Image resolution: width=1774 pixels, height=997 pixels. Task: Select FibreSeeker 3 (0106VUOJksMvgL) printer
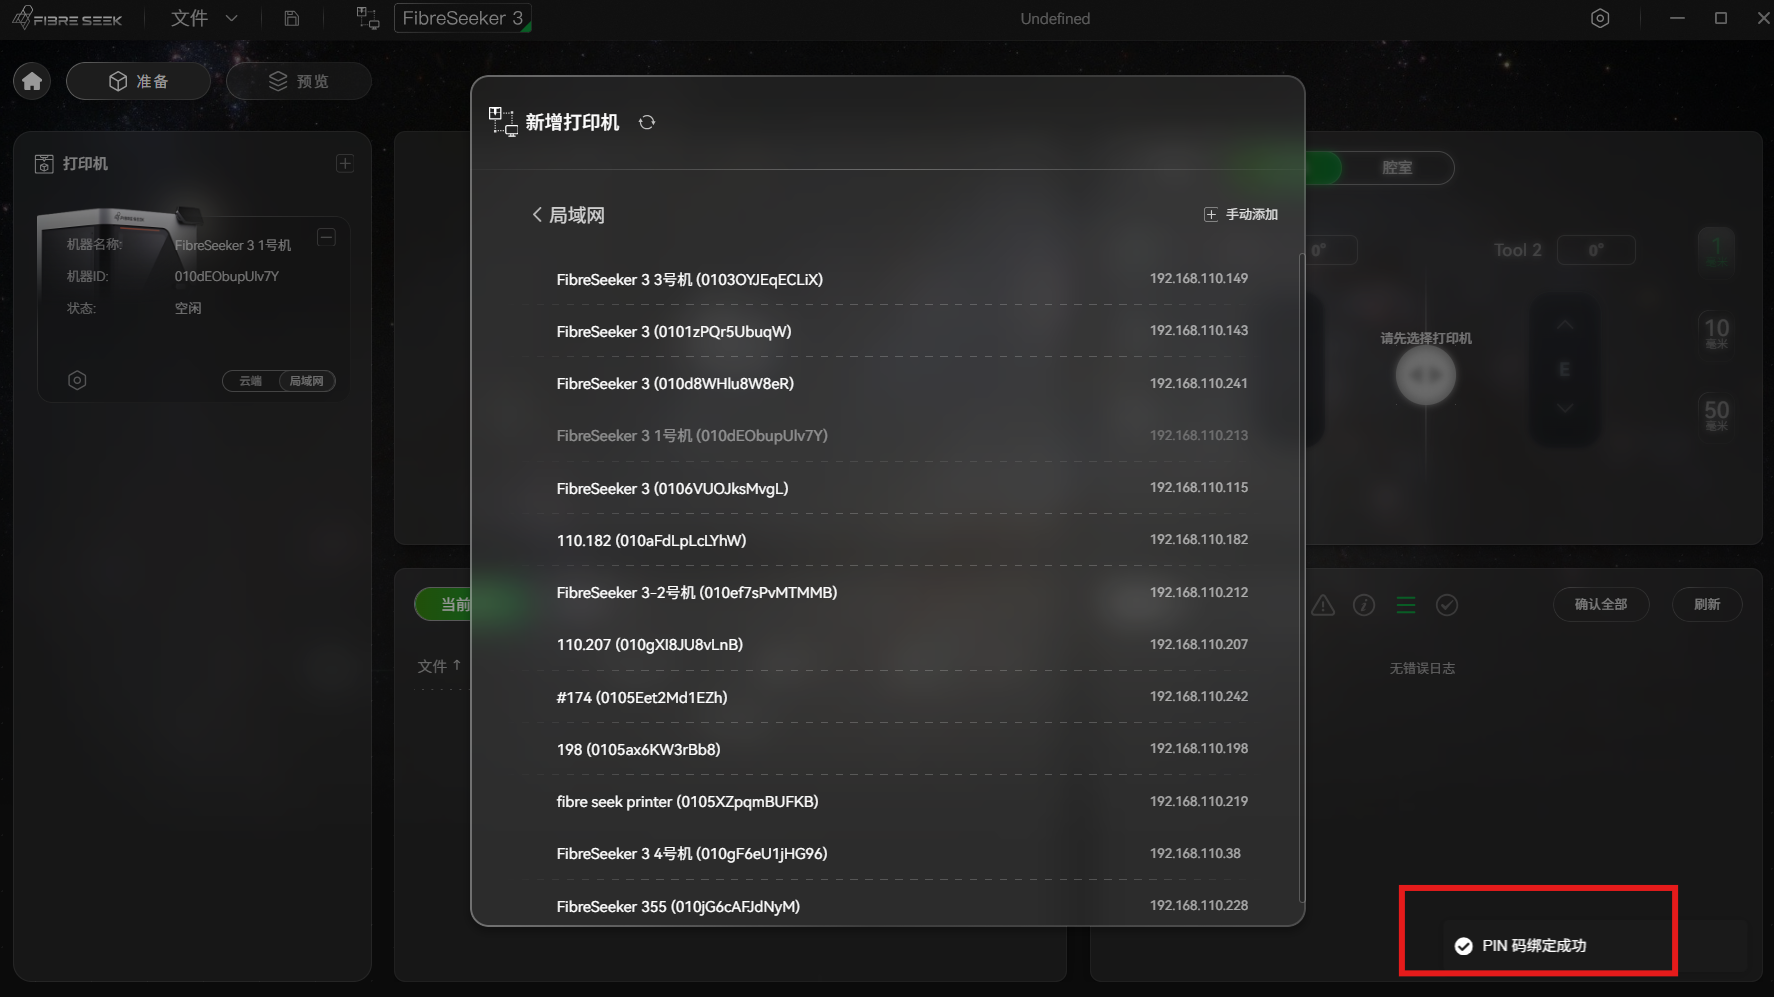902,488
